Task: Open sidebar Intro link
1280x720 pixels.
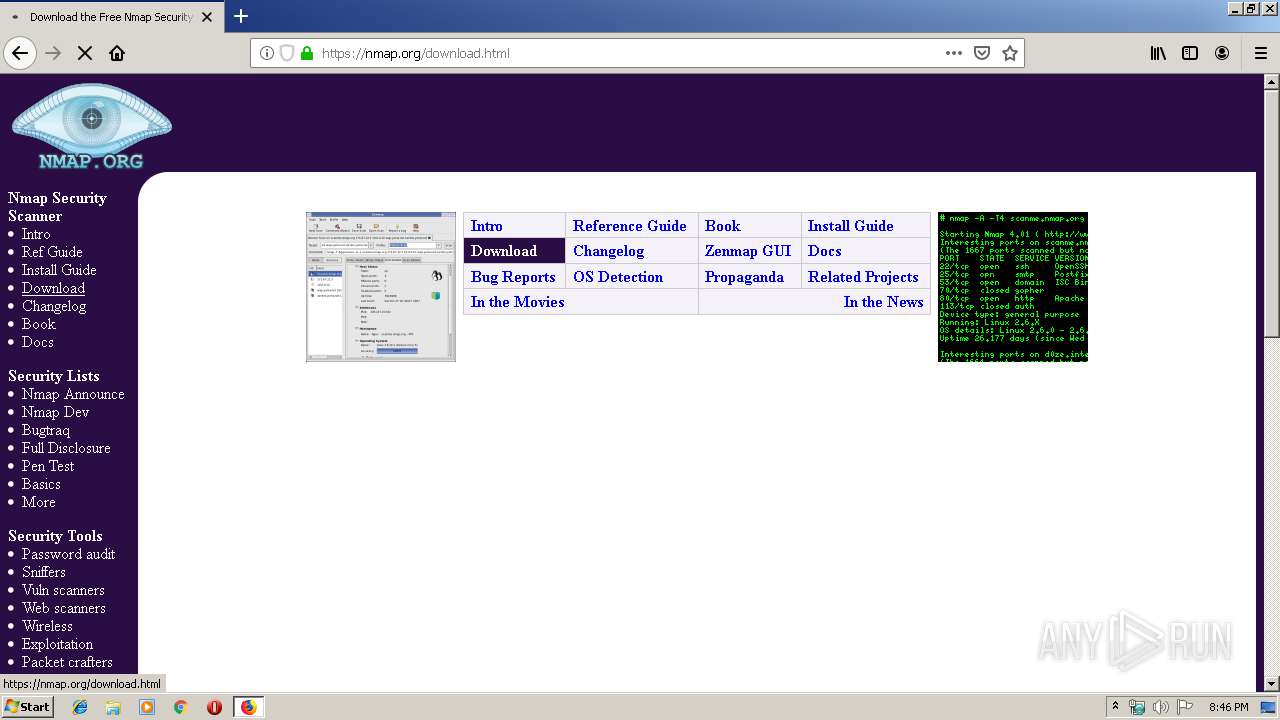Action: click(x=36, y=234)
